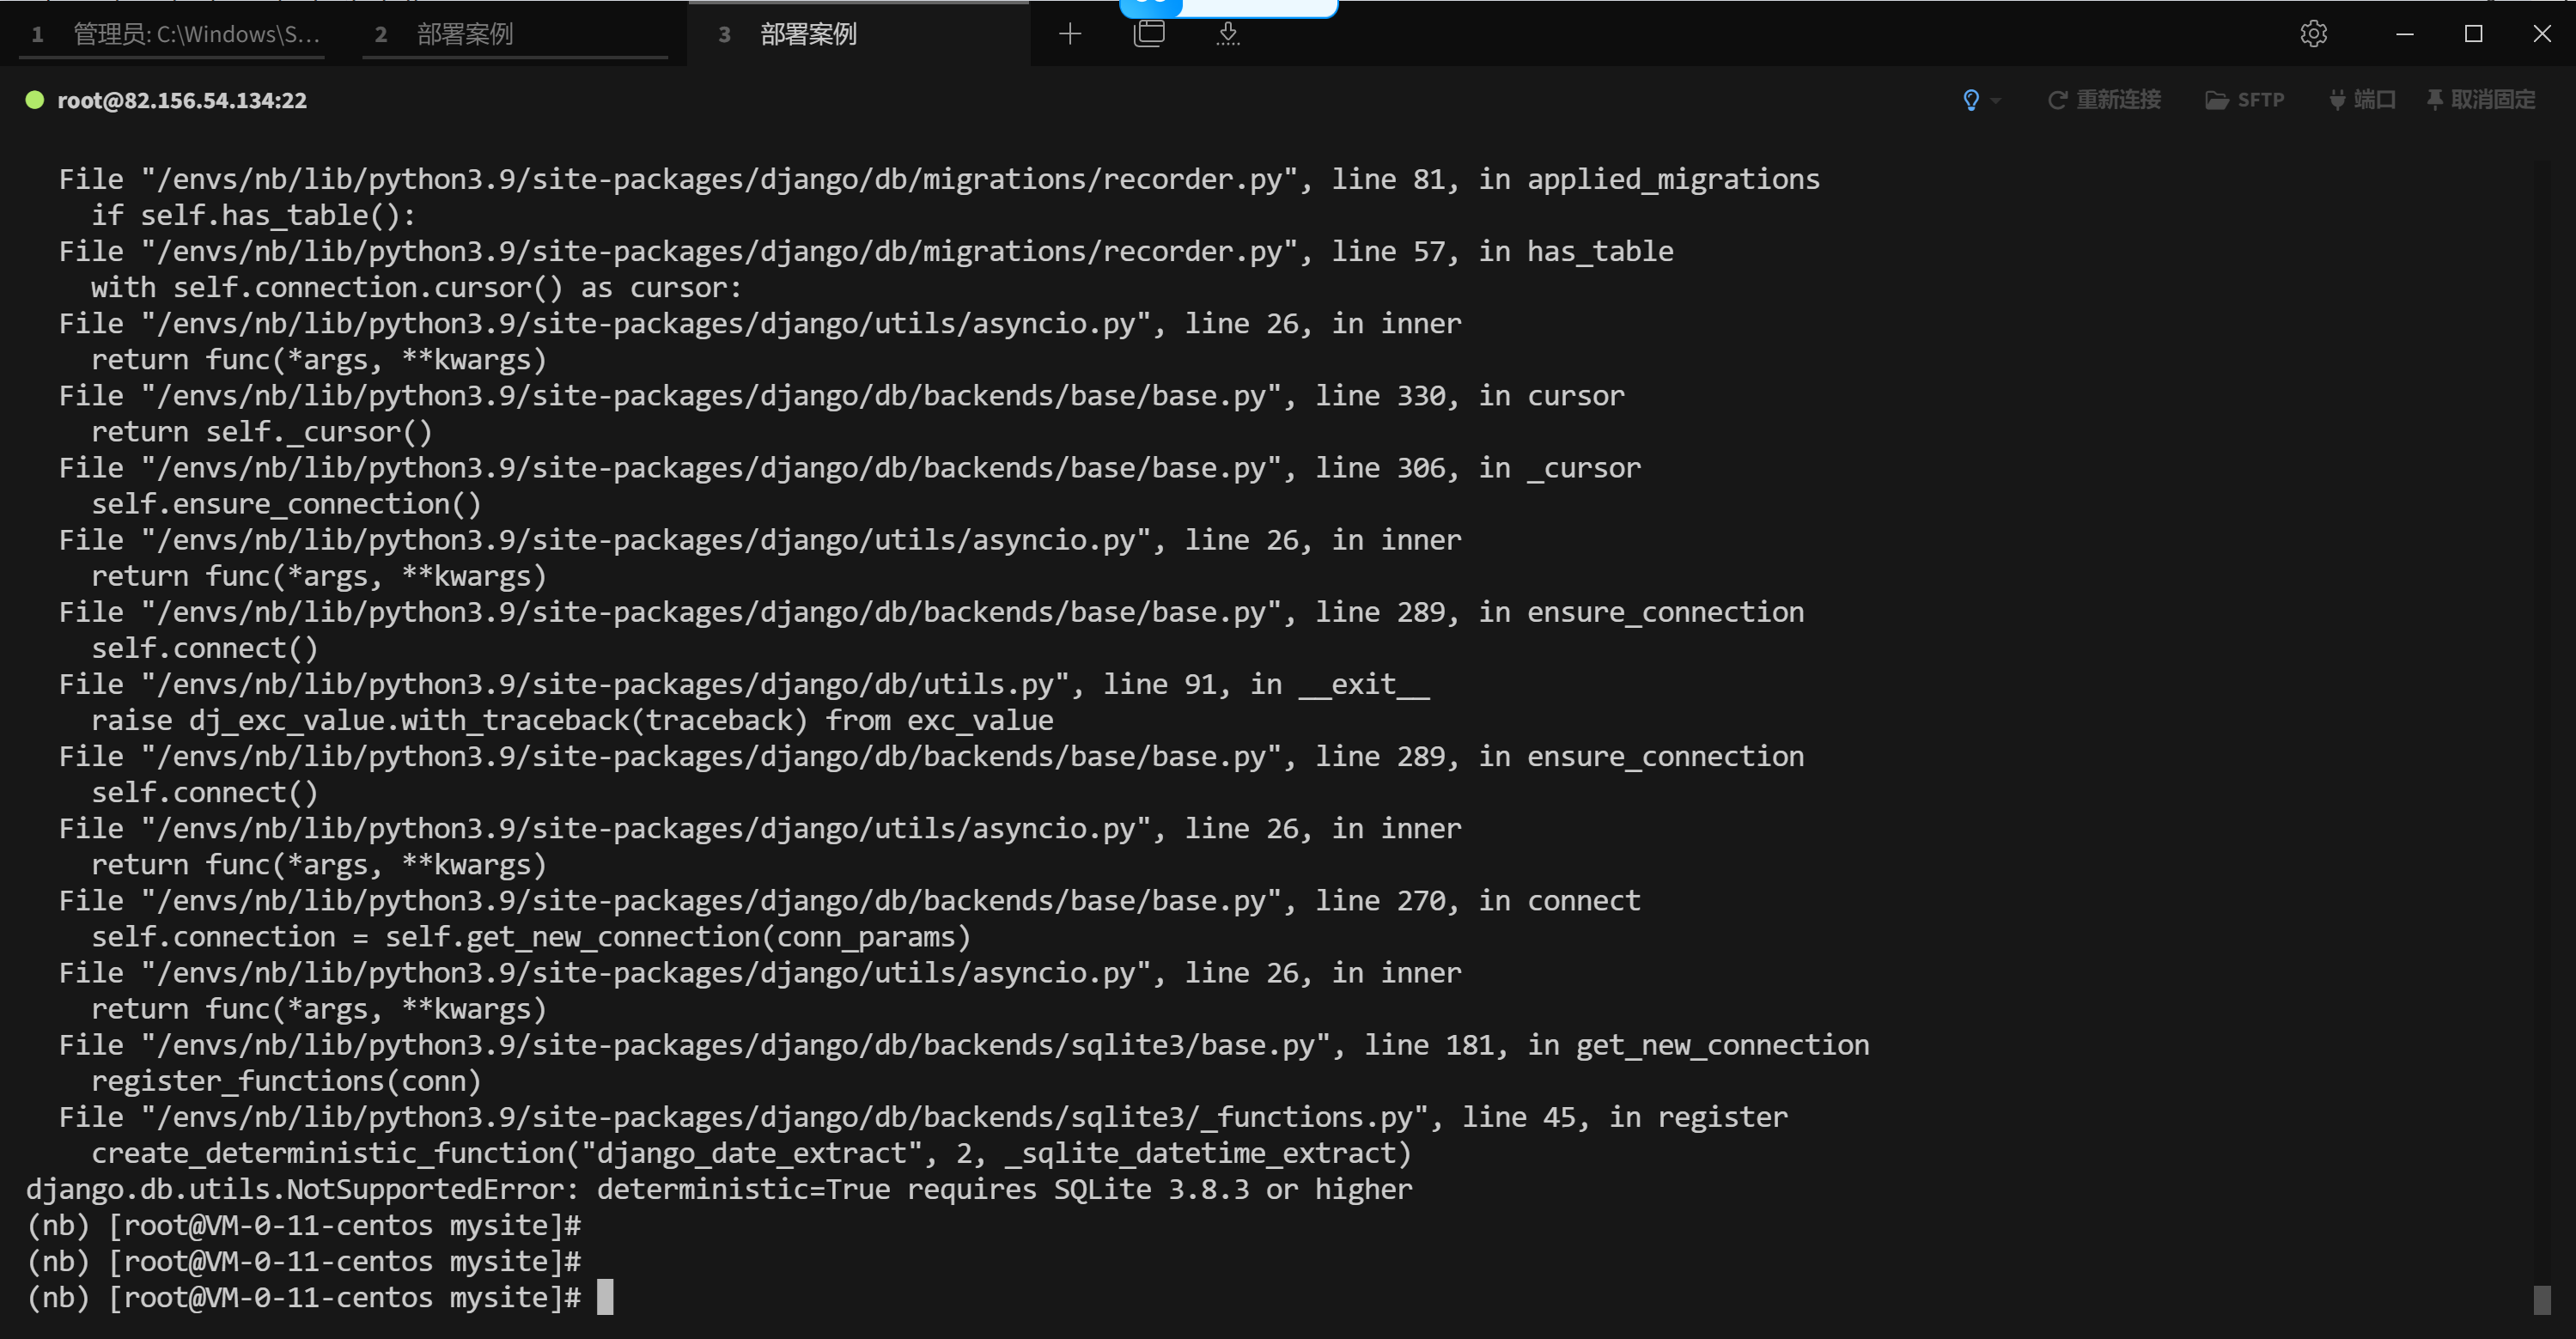Click the floating blue widget at top center
2576x1339 pixels.
click(x=1228, y=8)
